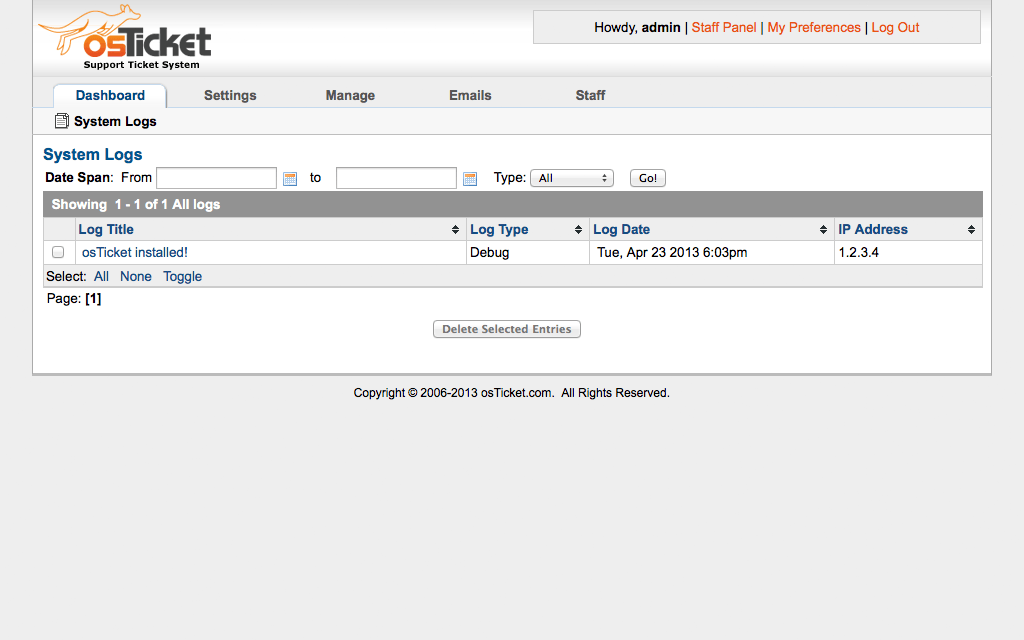The image size is (1024, 640).
Task: Sort by Log Type using its sort arrows
Action: (578, 230)
